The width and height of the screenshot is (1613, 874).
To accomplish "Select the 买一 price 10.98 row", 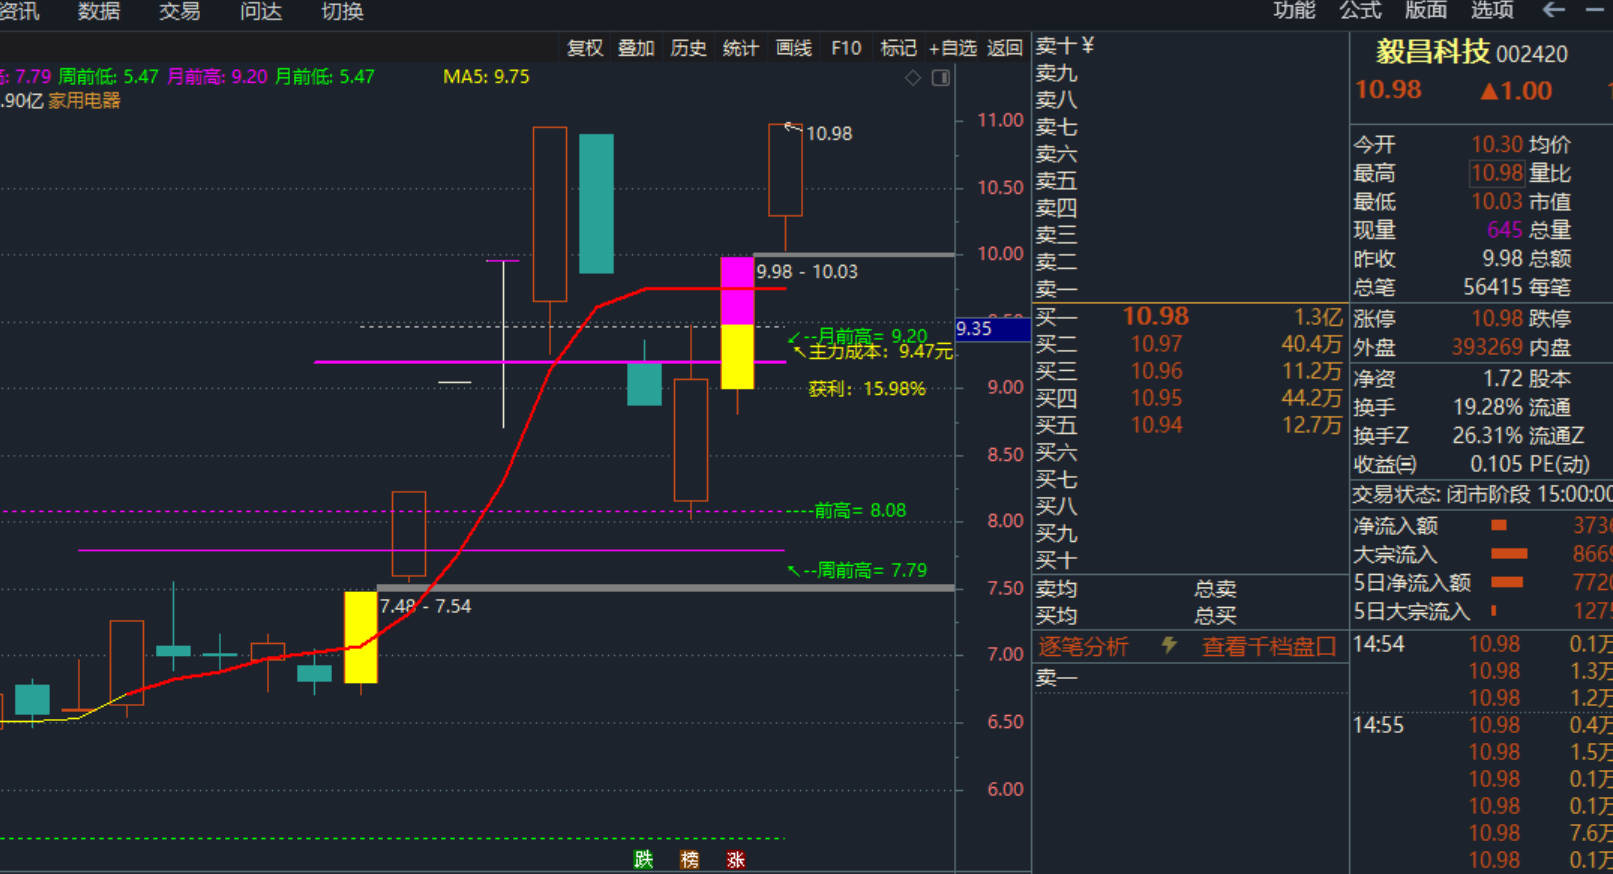I will [1188, 317].
